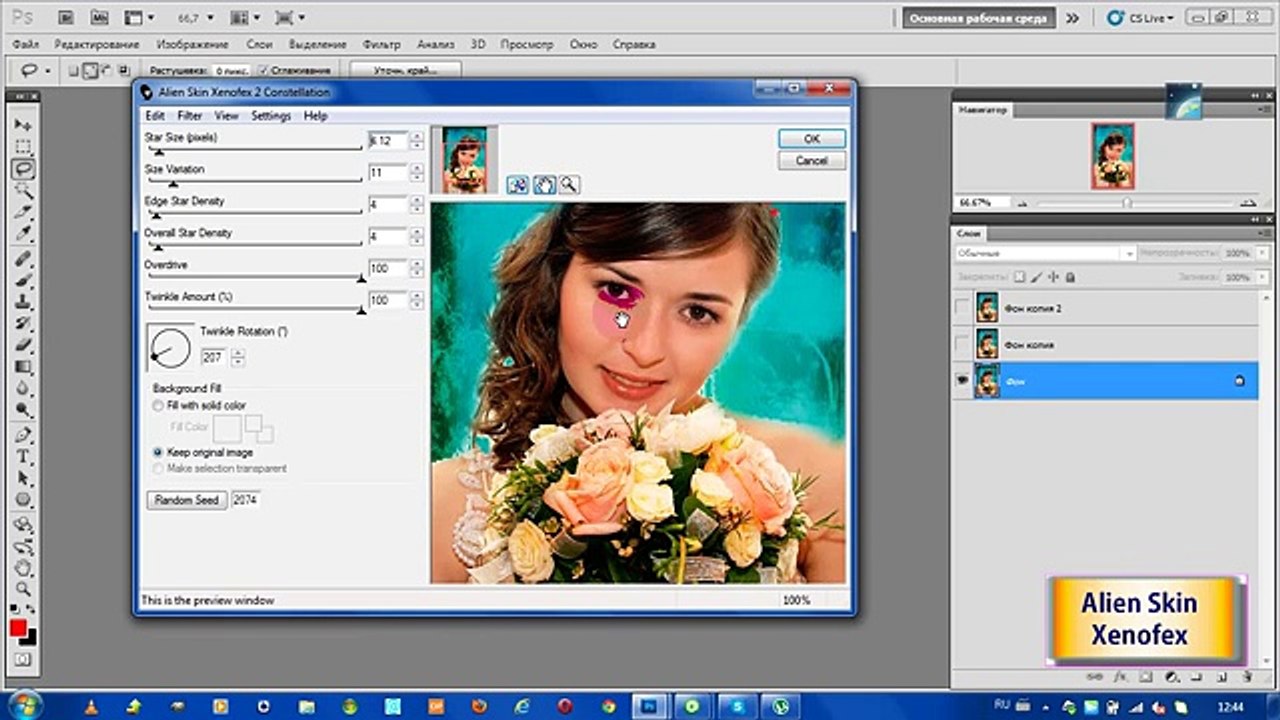The width and height of the screenshot is (1280, 720).
Task: Show the 'Фон копия 2' layer
Action: [962, 308]
